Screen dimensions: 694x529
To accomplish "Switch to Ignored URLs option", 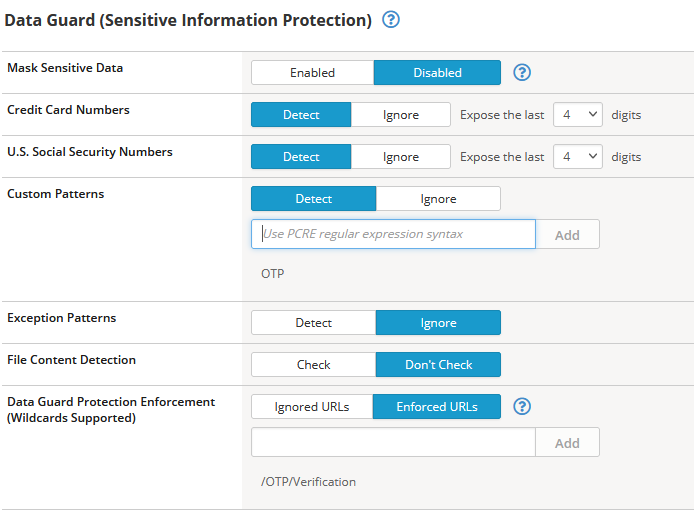I will (x=312, y=406).
